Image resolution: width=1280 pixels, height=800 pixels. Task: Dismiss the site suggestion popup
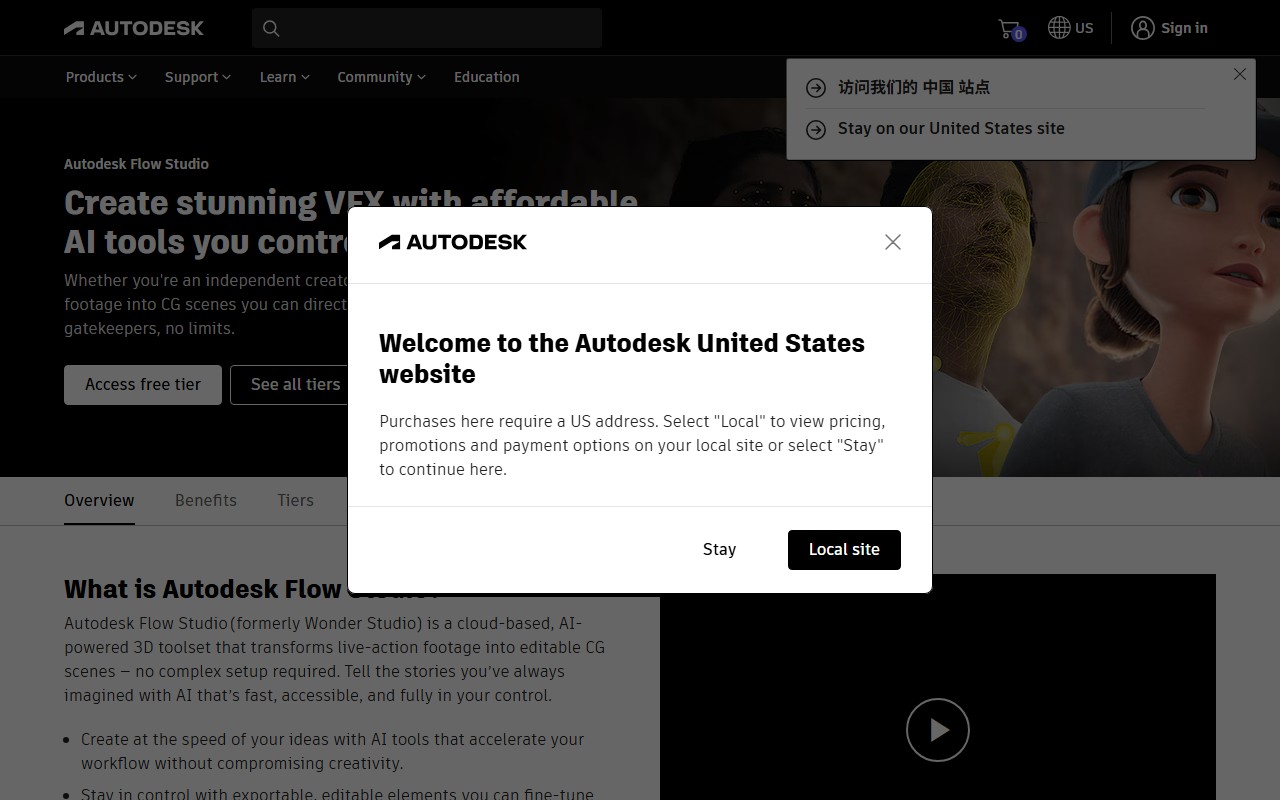point(1240,74)
